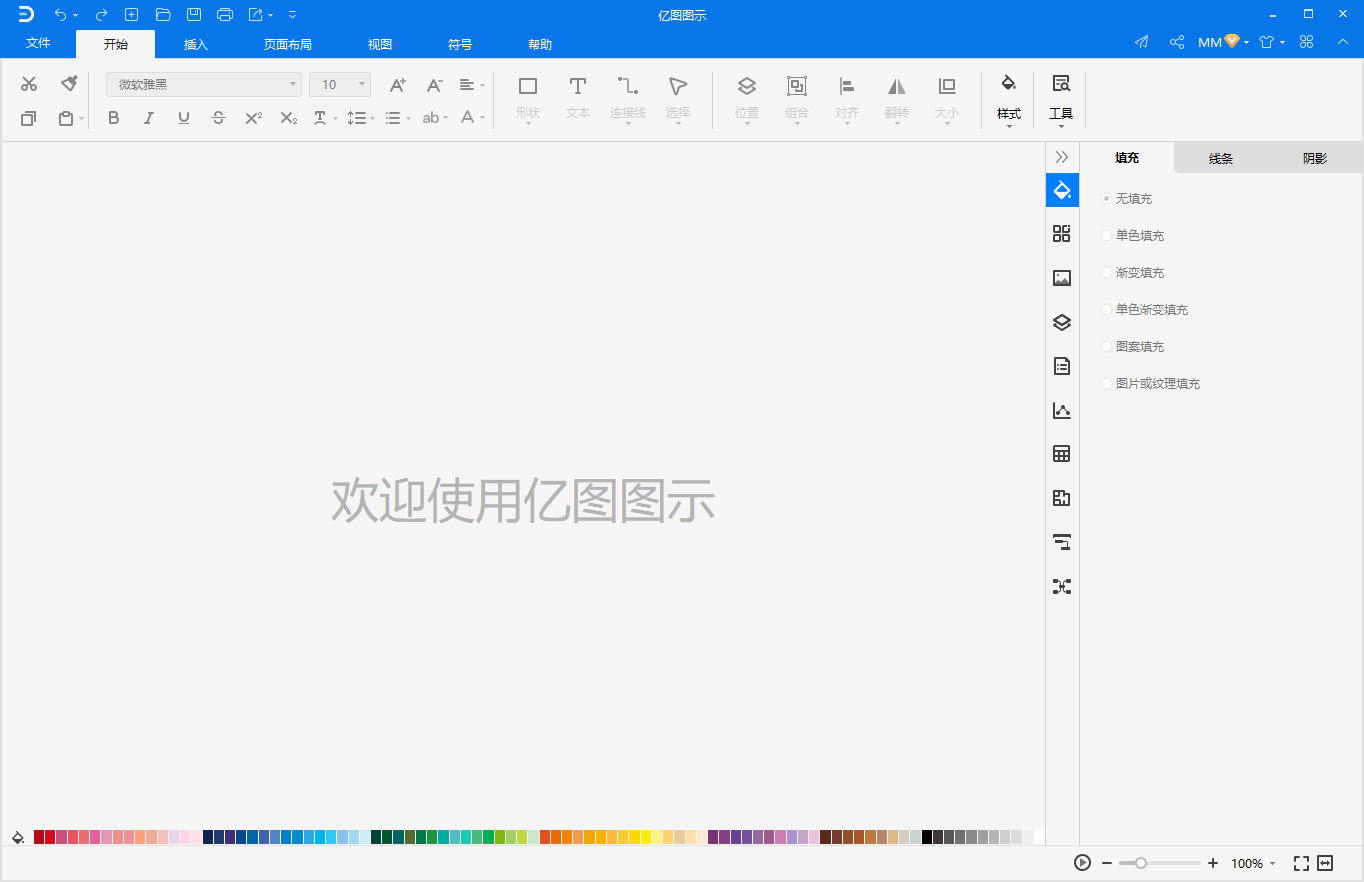Apply Strikethrough formatting

click(219, 118)
